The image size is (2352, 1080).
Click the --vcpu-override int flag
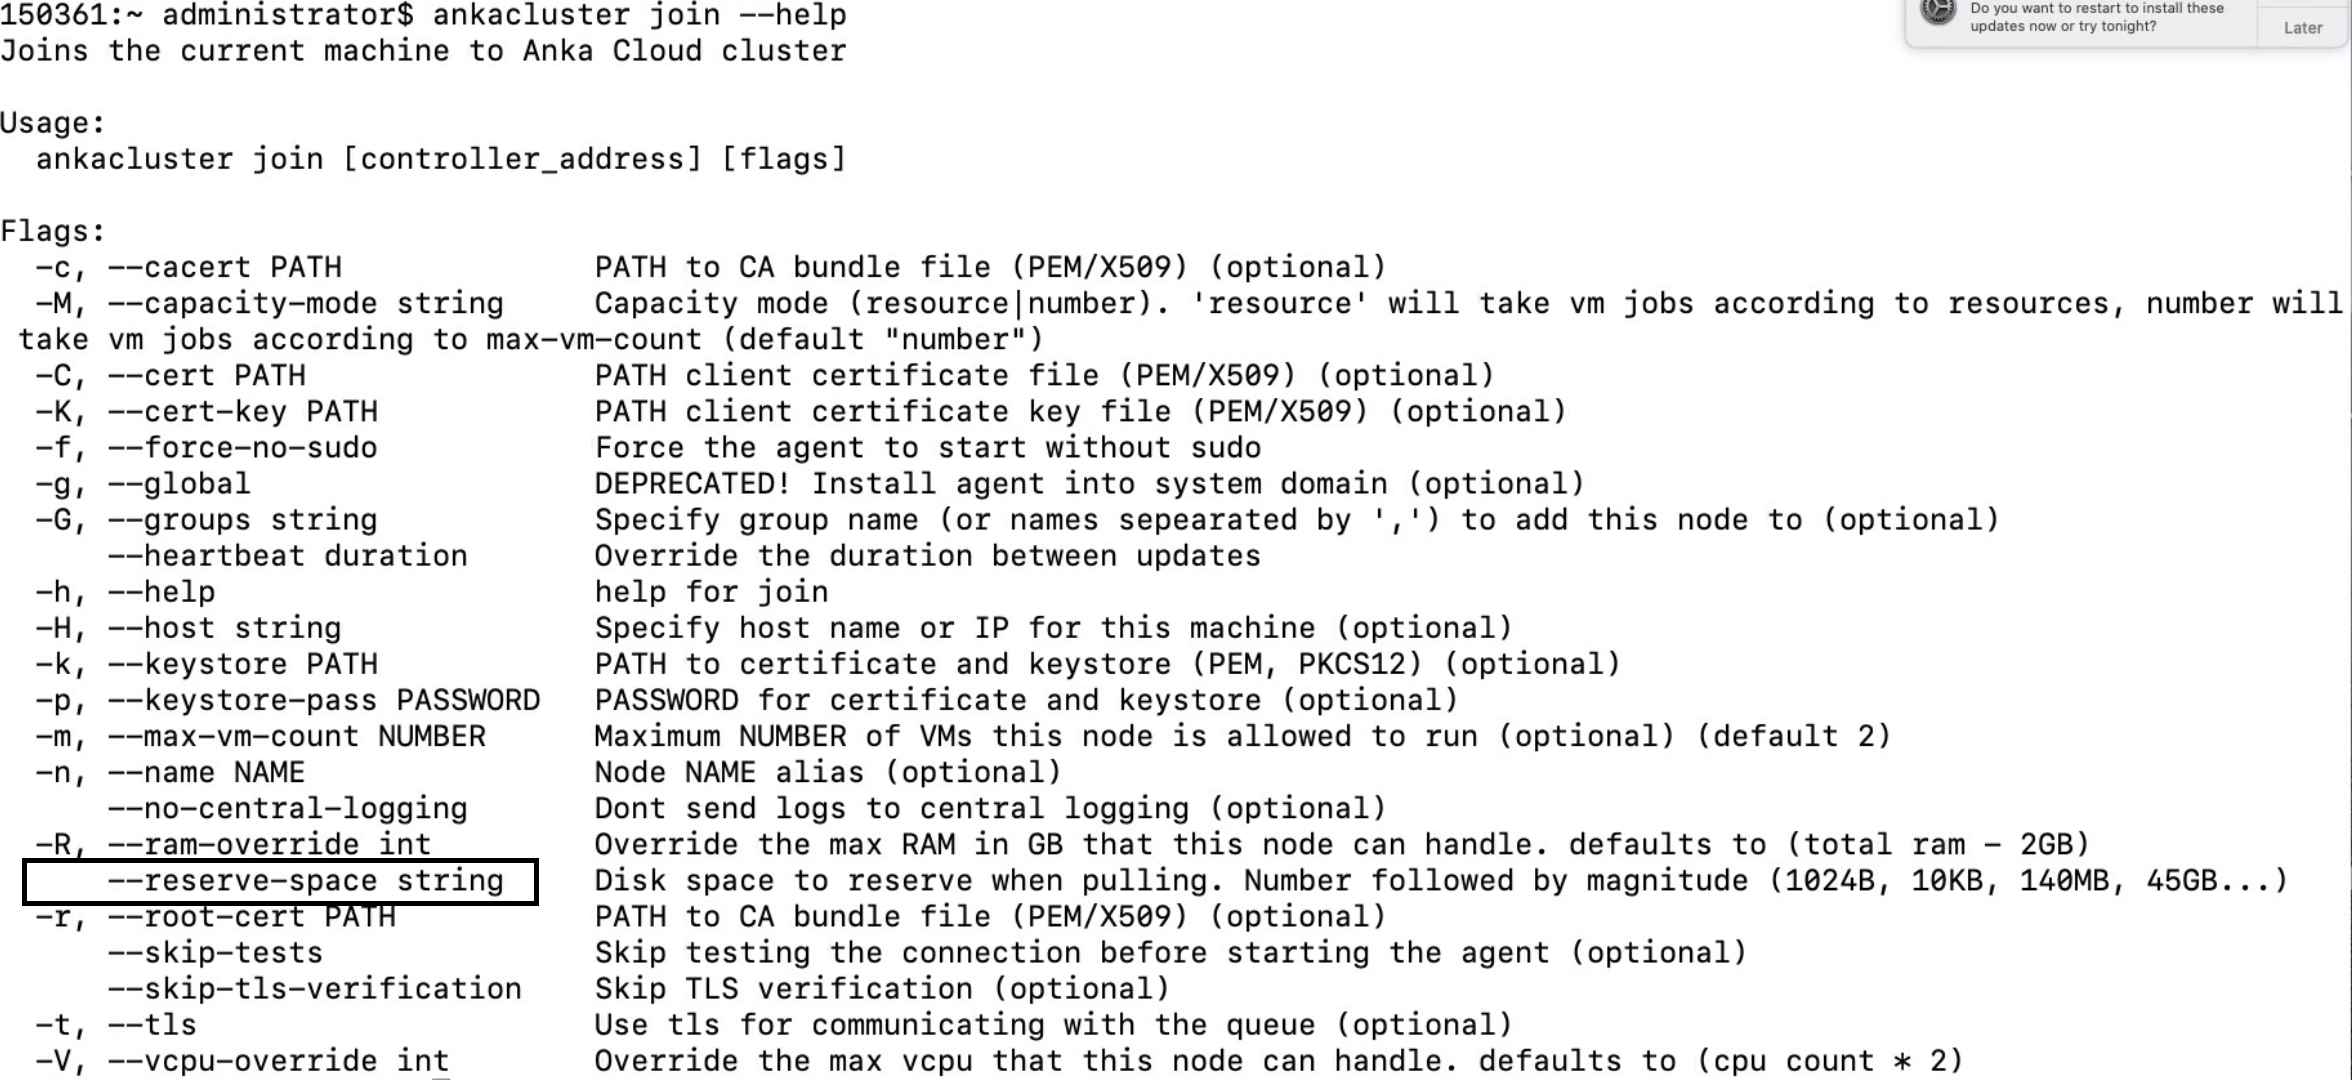pos(279,1060)
